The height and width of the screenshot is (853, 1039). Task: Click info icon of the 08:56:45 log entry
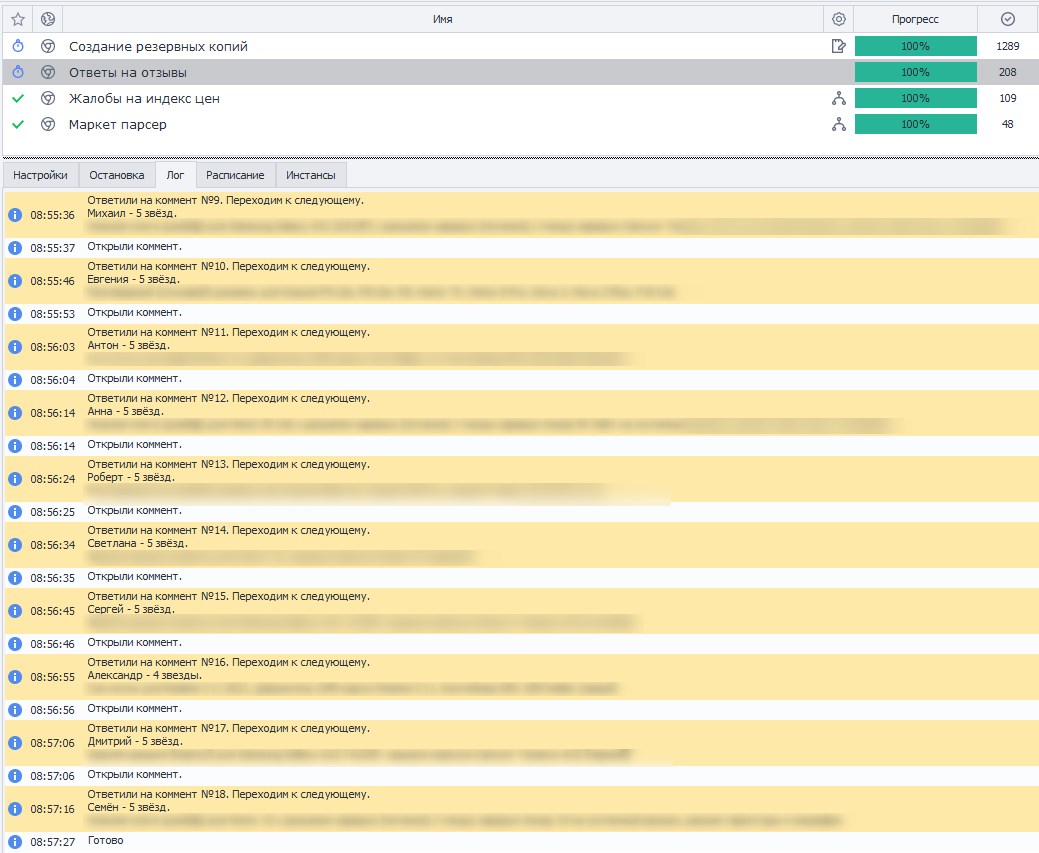tap(15, 610)
